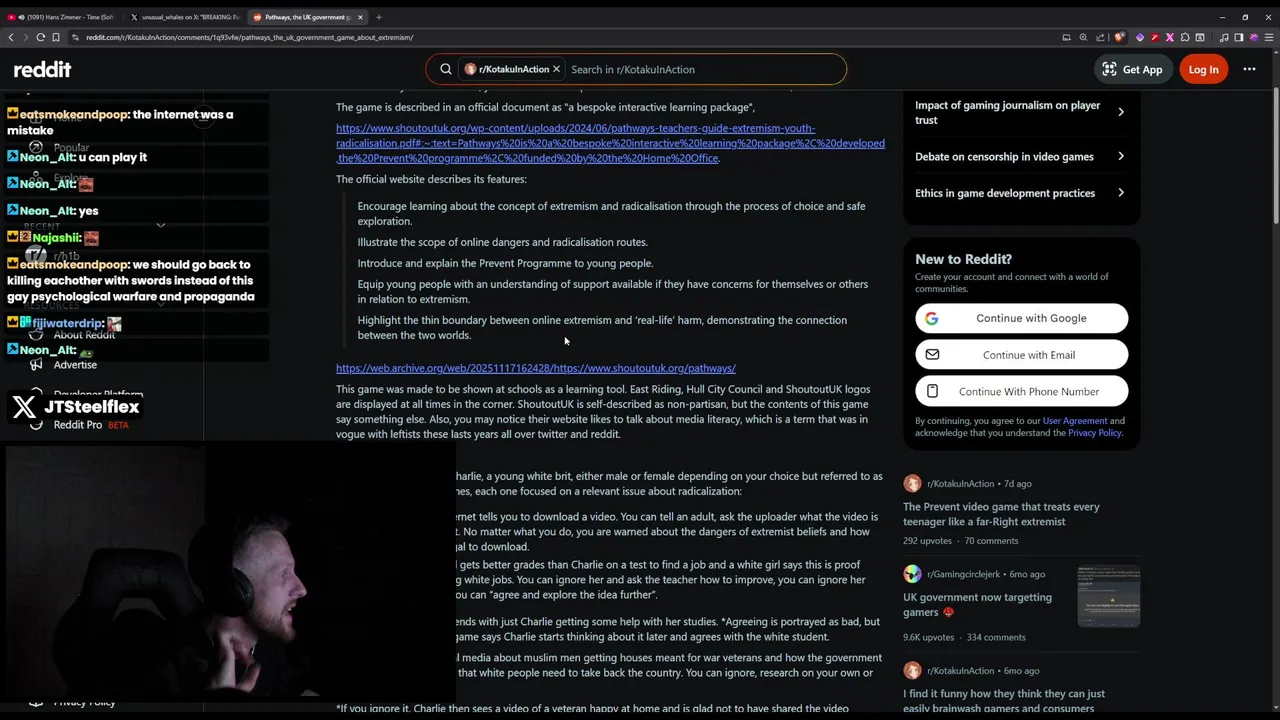Expand 'Ethics in game development practices' topic

[1021, 193]
